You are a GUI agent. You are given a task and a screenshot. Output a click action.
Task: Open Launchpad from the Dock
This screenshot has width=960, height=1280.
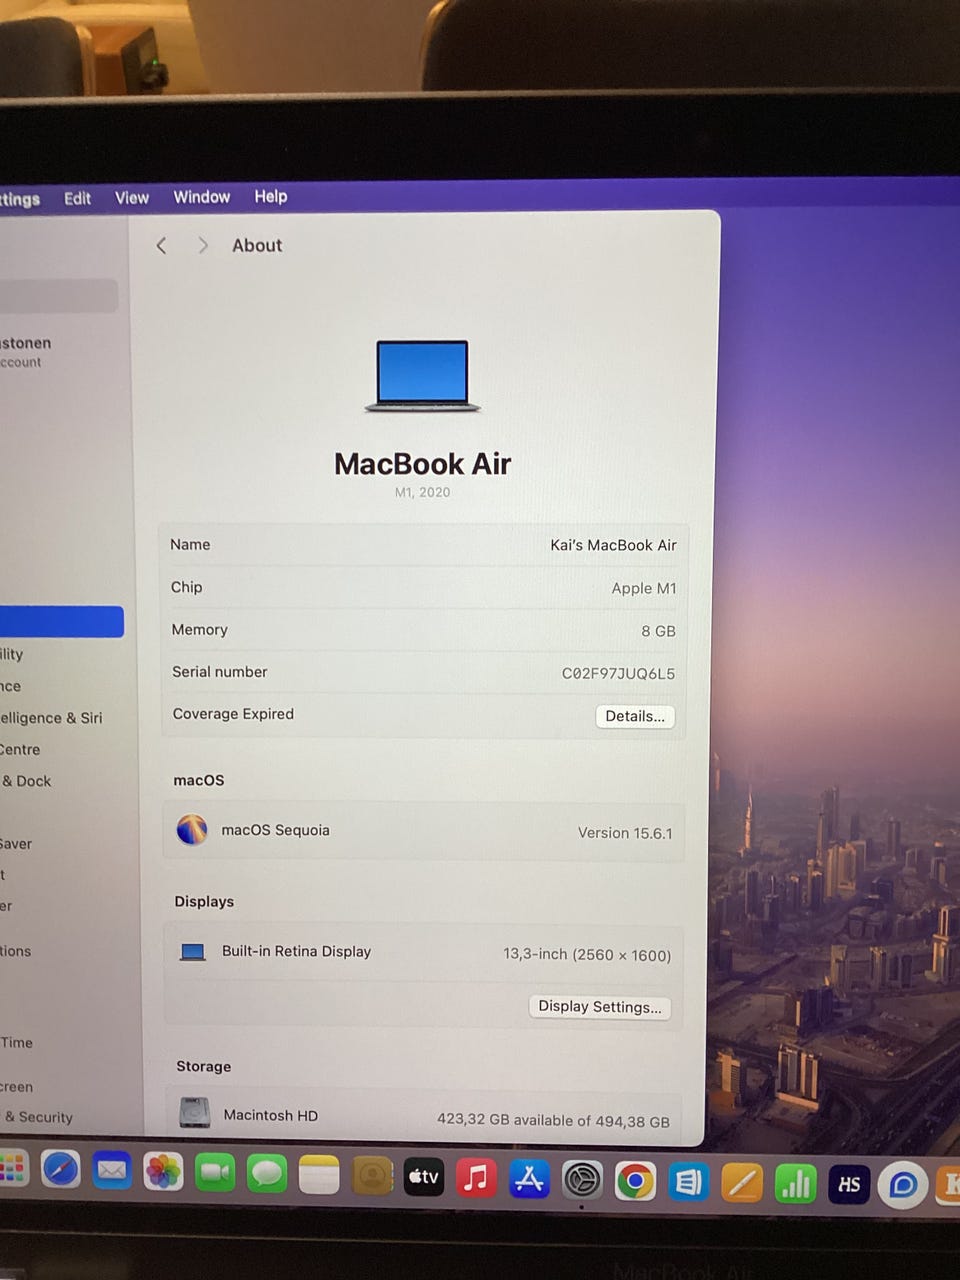11,1167
